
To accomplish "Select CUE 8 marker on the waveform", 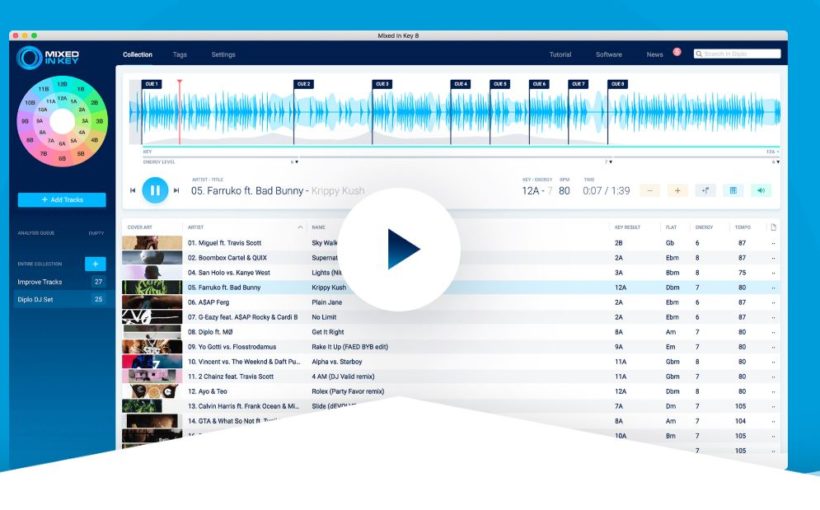I will tap(618, 84).
